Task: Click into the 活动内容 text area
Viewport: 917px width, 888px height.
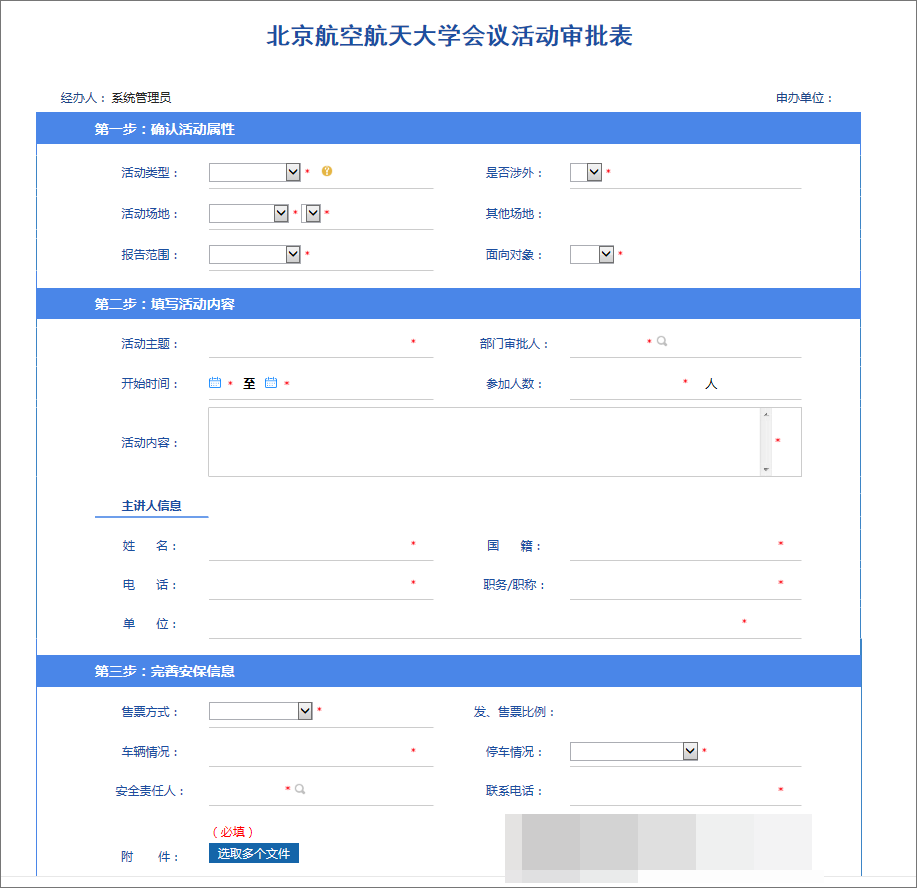Action: (x=485, y=442)
